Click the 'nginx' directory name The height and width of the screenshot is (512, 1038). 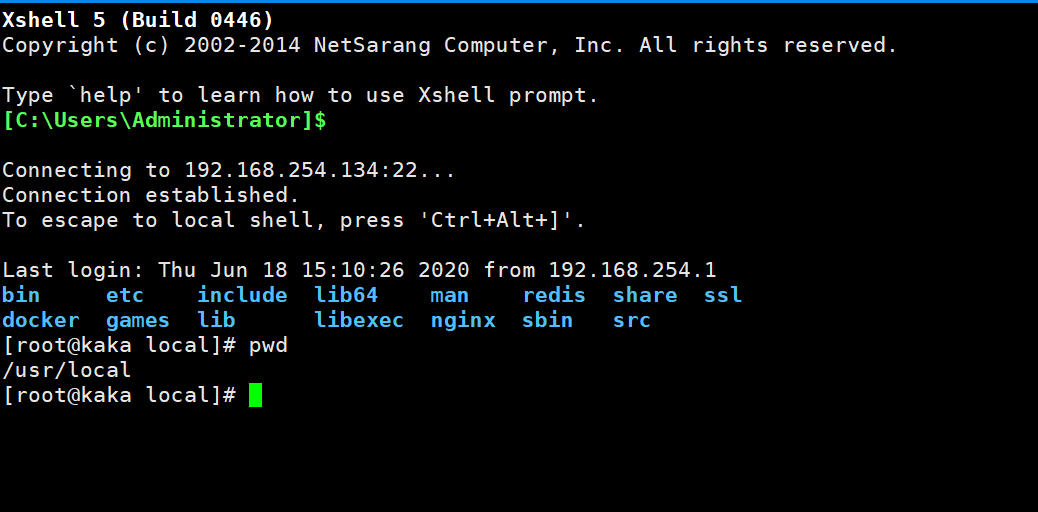pyautogui.click(x=463, y=321)
